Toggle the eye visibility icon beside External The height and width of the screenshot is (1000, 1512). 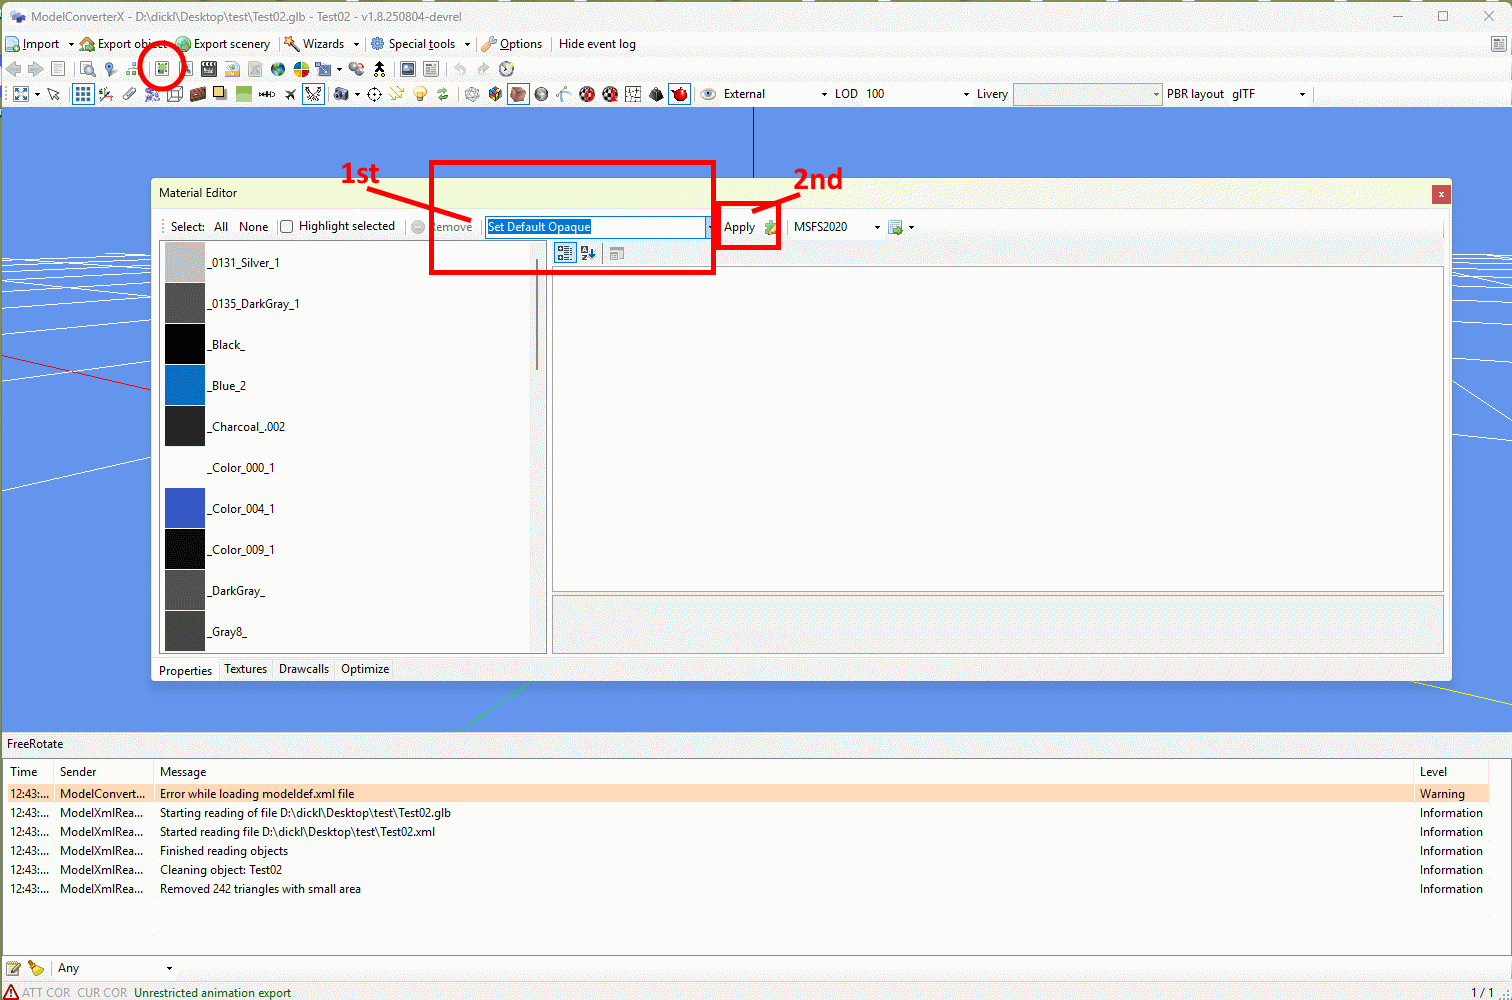[x=708, y=94]
